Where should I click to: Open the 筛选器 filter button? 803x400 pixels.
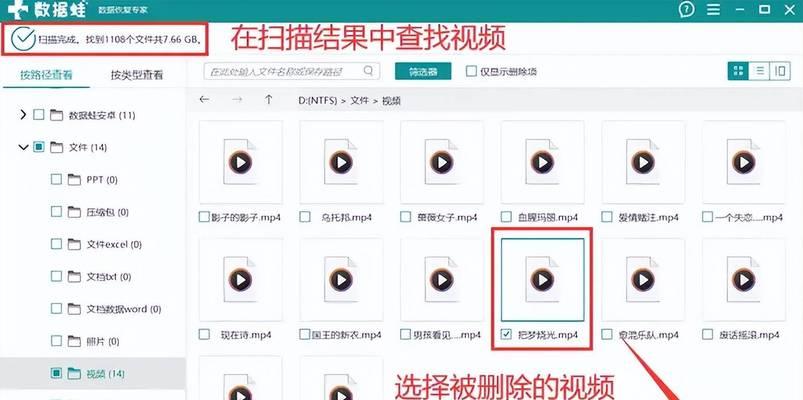(x=423, y=71)
